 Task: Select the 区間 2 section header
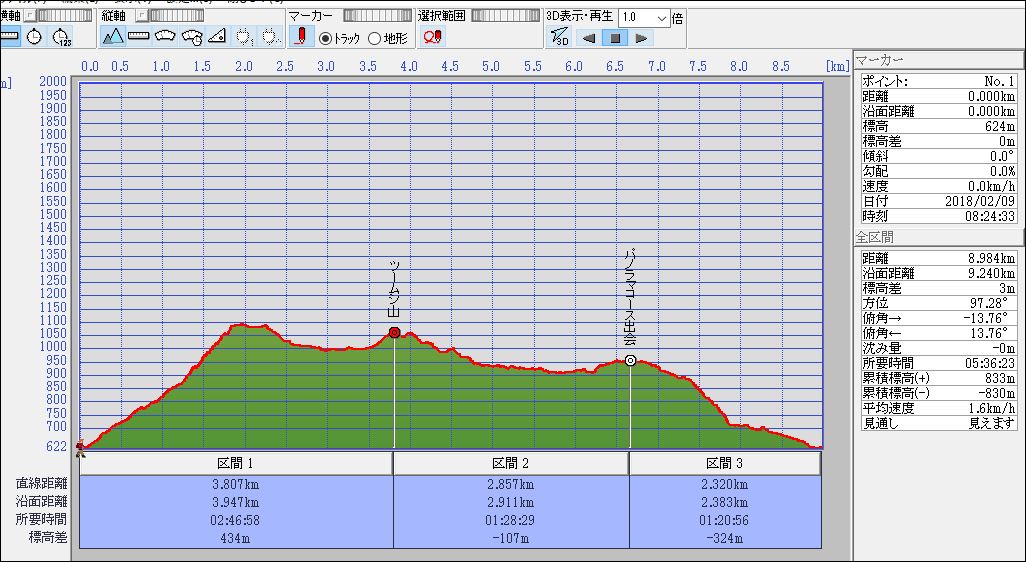click(x=511, y=463)
